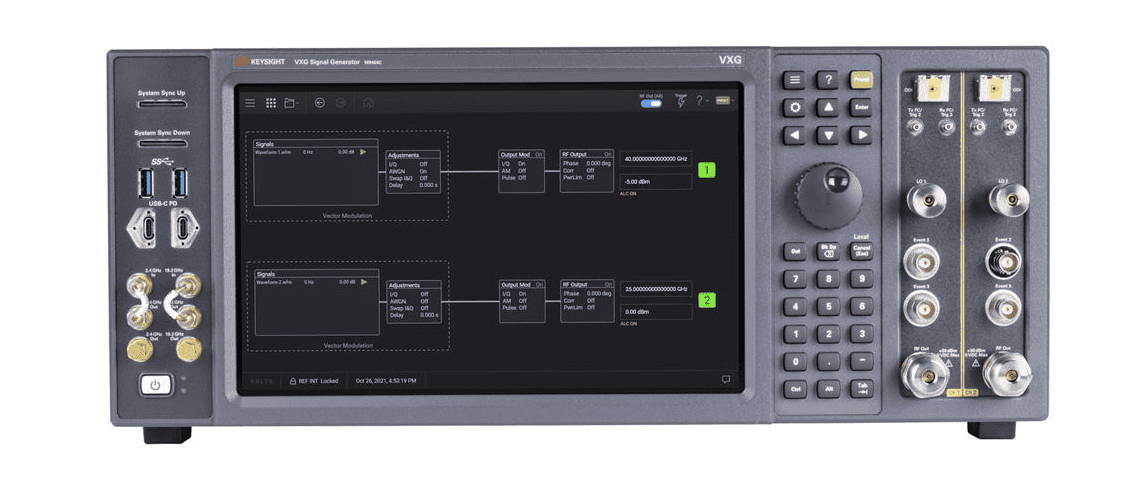Click the back navigation arrow
1140x500 pixels.
320,102
